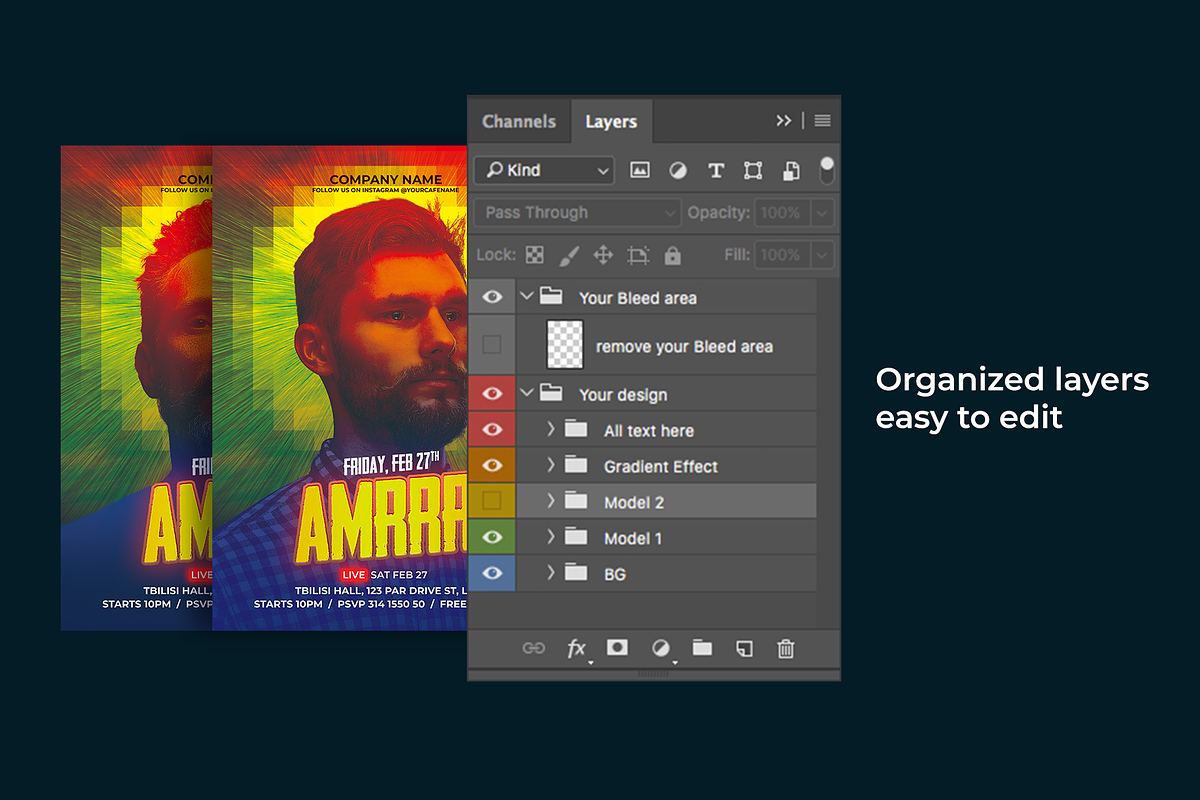Expand the Model 1 group

pyautogui.click(x=551, y=538)
